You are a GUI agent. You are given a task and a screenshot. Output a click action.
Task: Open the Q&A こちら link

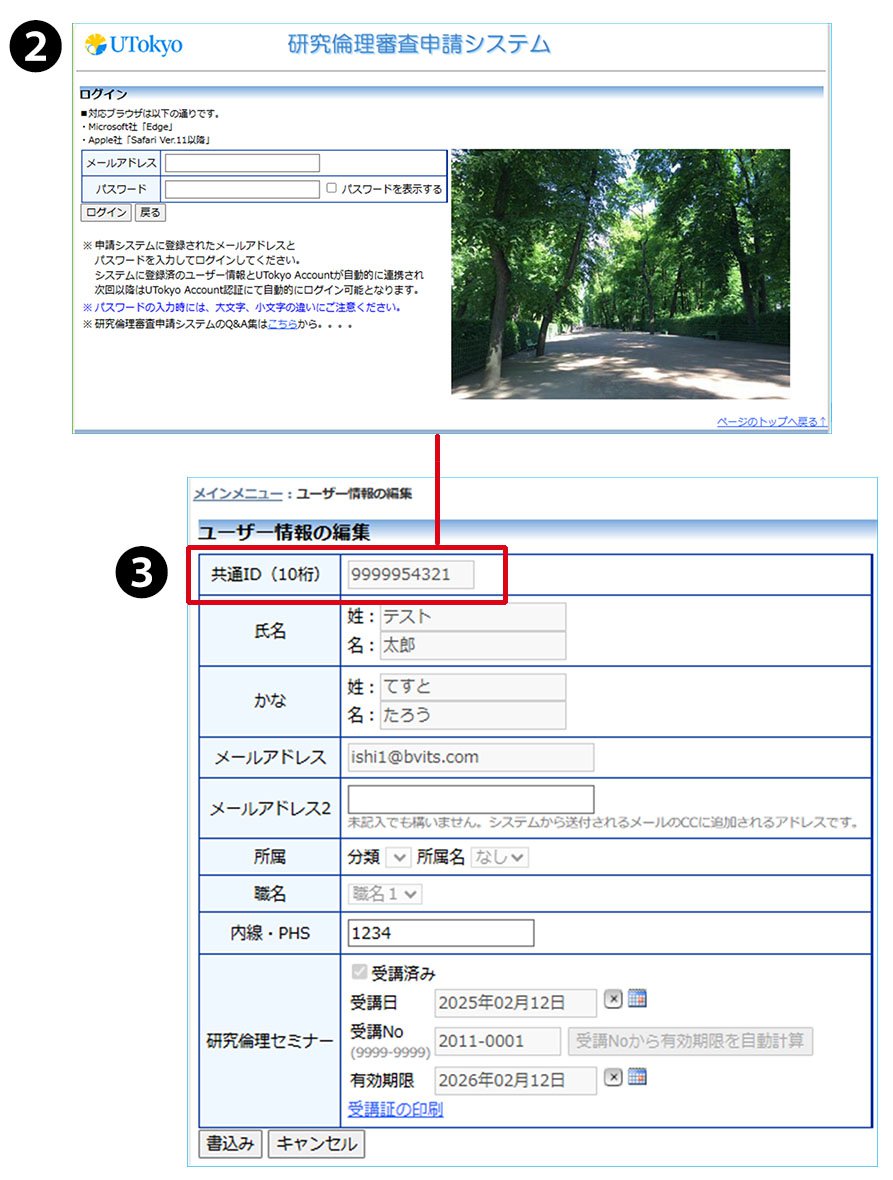(282, 324)
